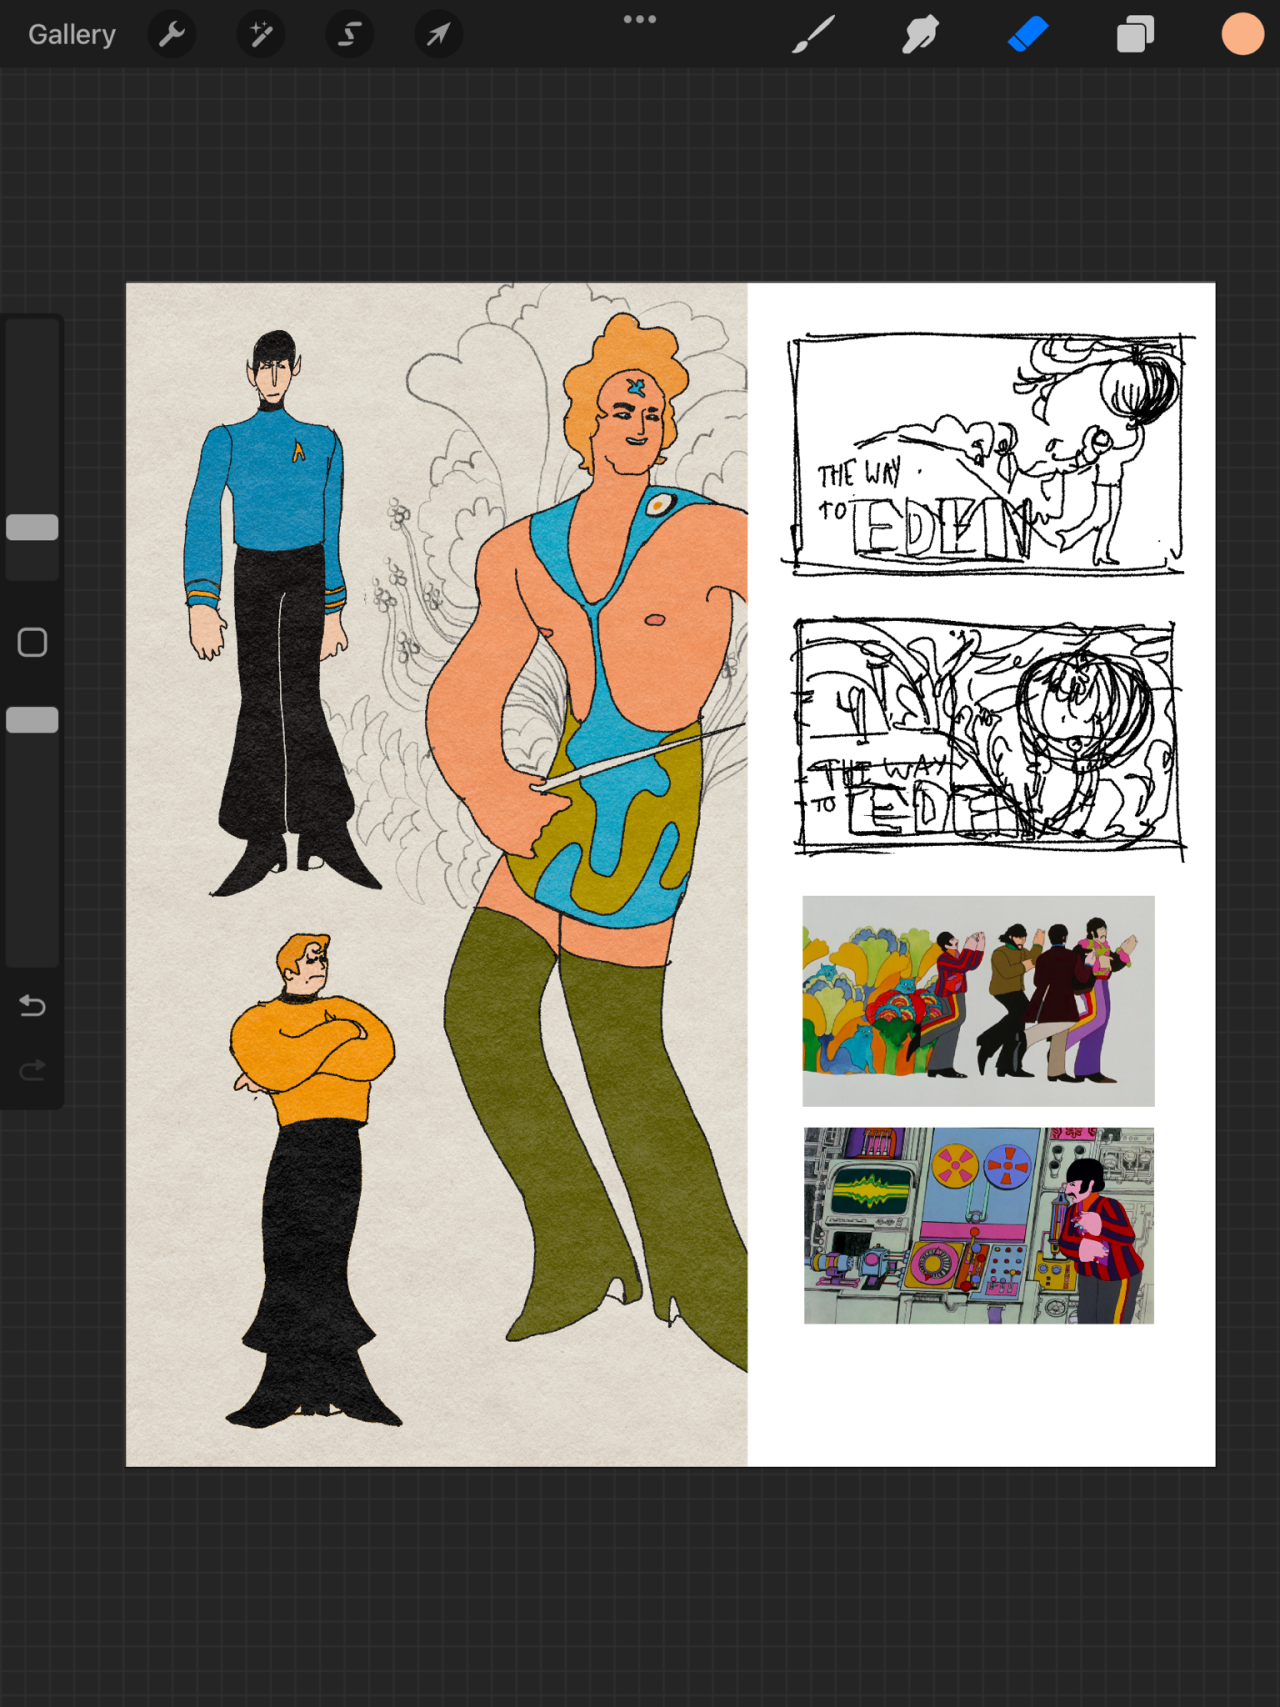The image size is (1280, 1707).
Task: Click the brush size slider handle
Action: [32, 528]
